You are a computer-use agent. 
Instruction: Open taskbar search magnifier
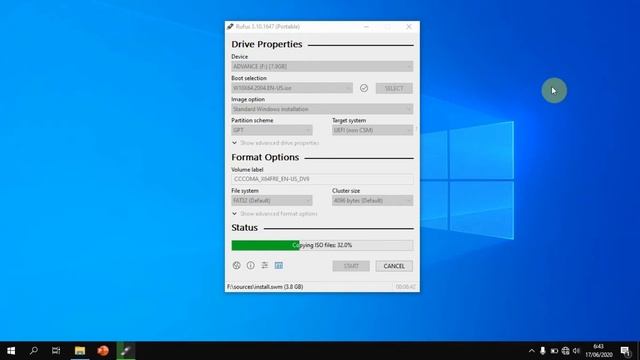click(34, 351)
